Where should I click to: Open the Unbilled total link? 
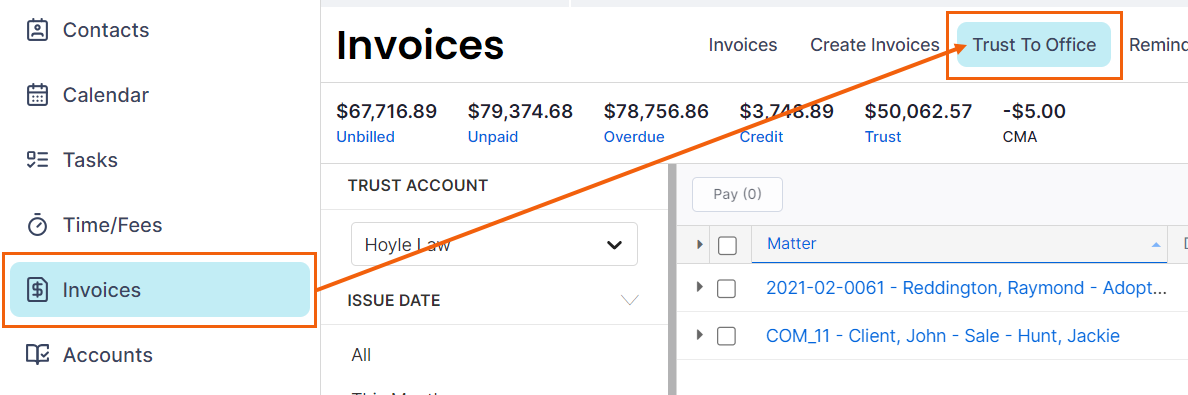click(x=365, y=137)
